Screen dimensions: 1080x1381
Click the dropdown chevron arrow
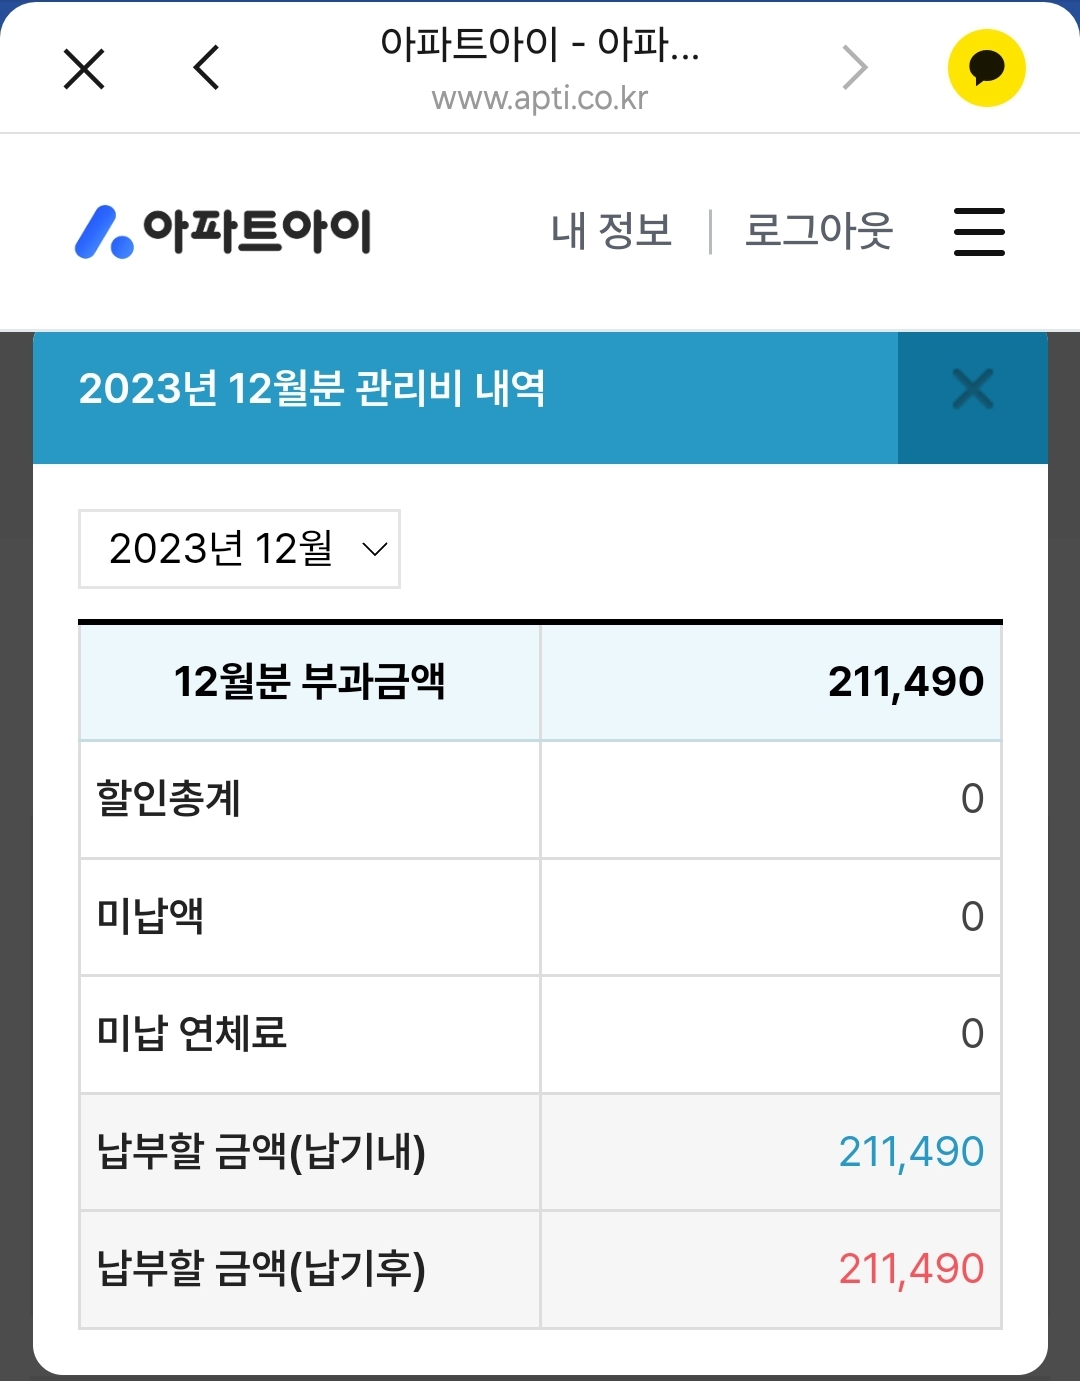[x=374, y=549]
